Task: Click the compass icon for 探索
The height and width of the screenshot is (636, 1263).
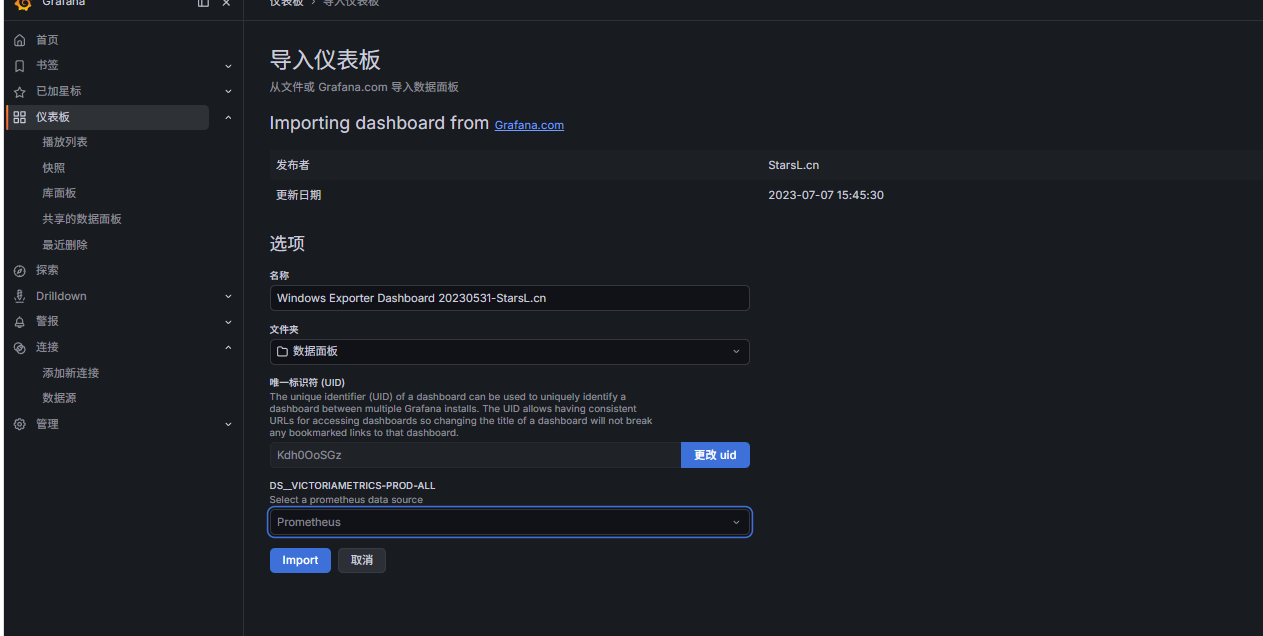Action: (x=20, y=270)
